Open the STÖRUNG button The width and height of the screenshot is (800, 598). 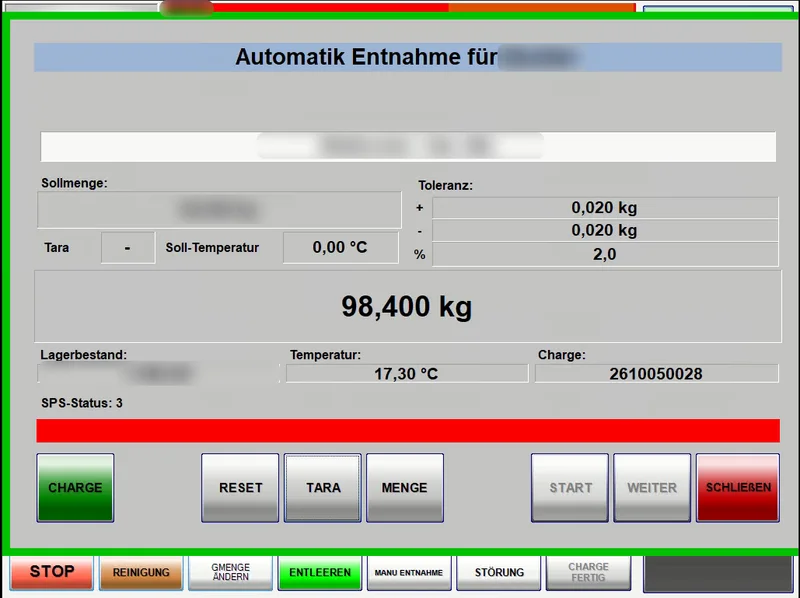498,572
